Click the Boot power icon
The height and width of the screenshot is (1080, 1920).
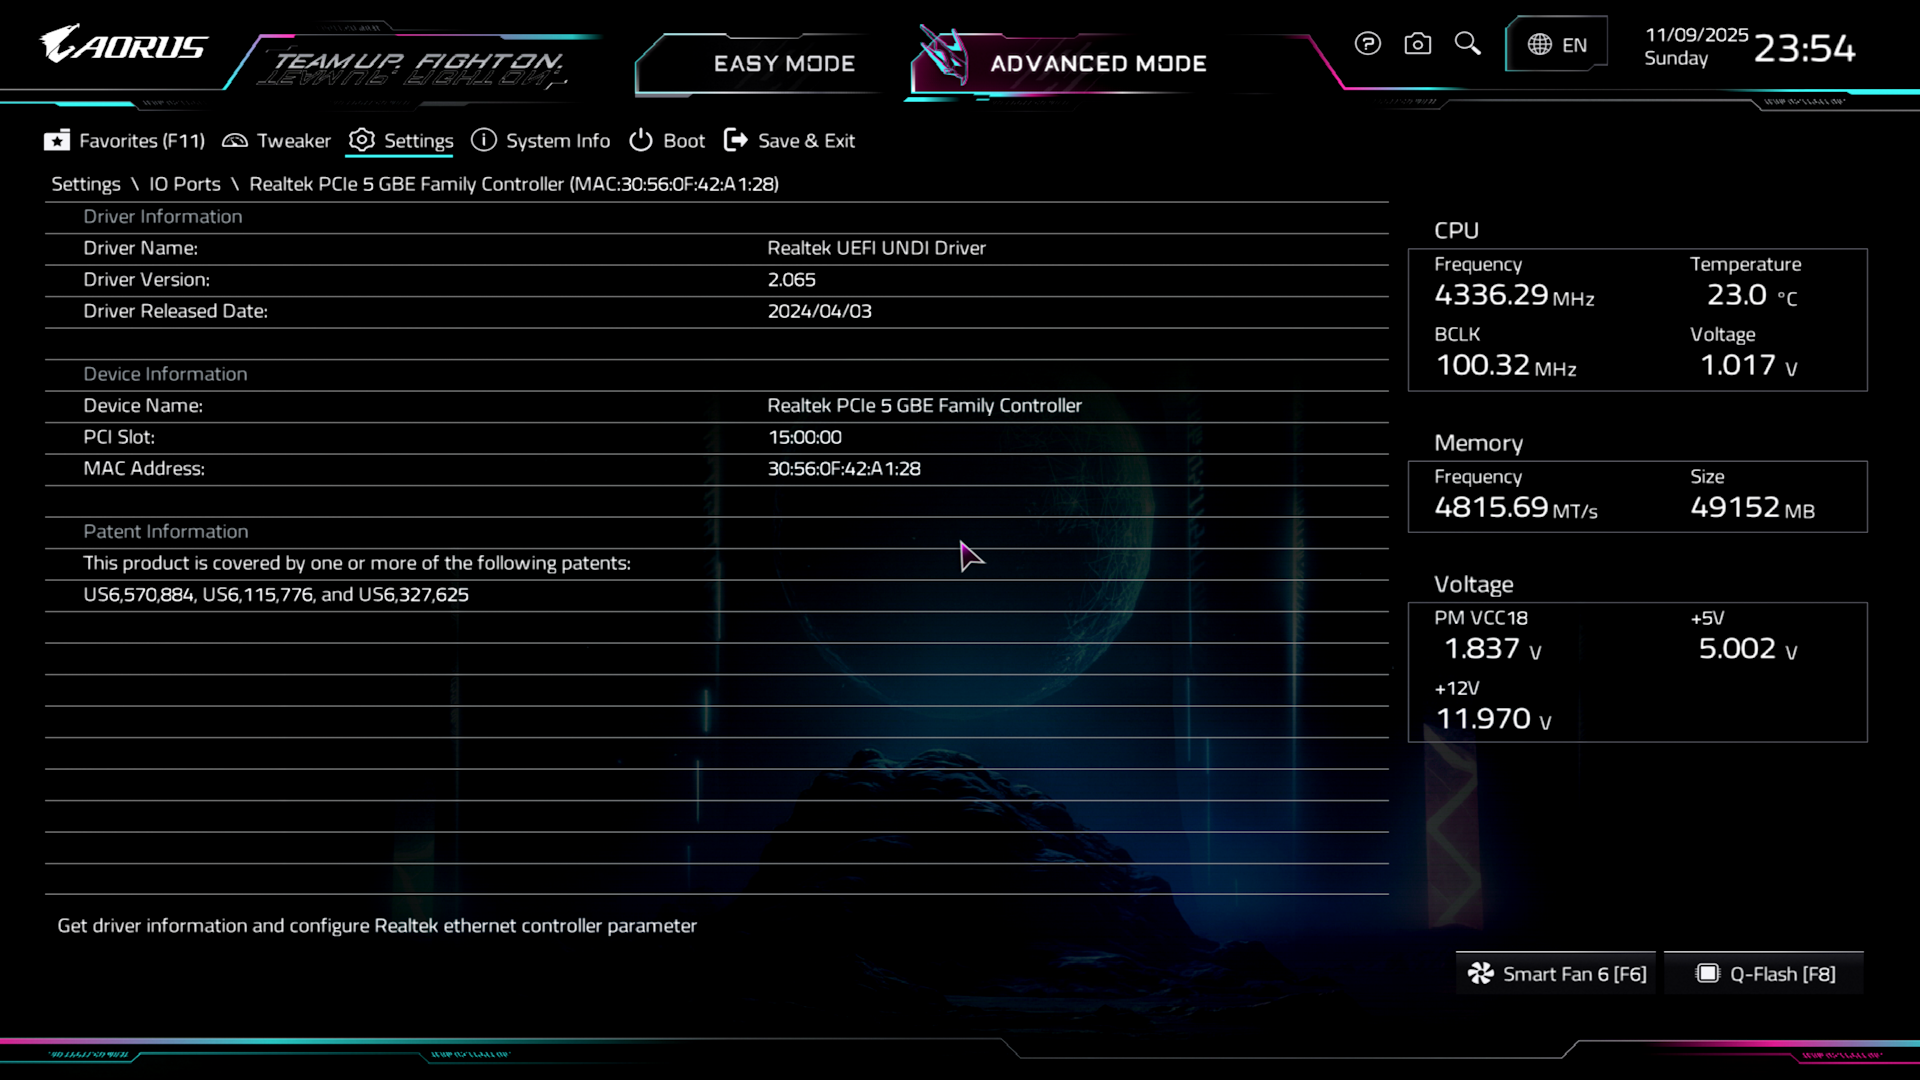tap(640, 141)
